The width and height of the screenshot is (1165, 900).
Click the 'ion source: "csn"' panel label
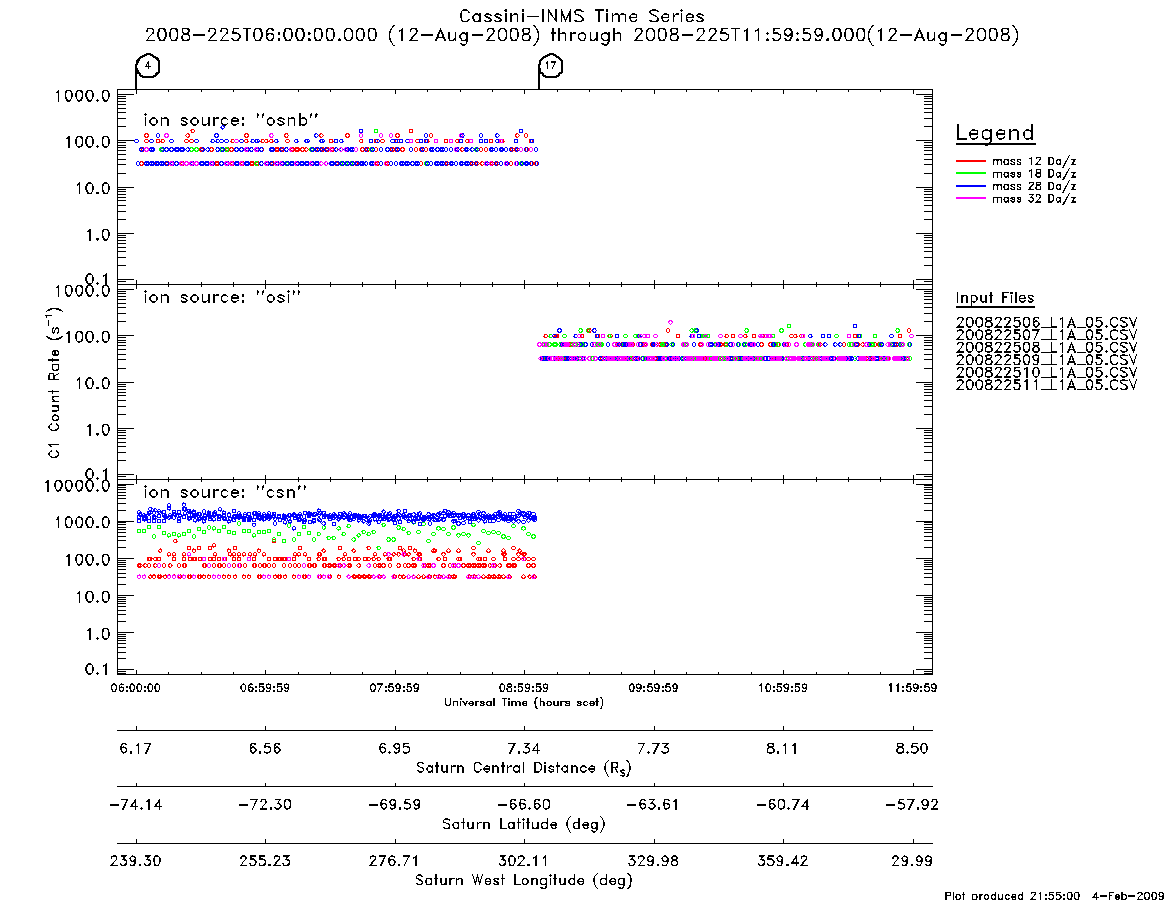(x=225, y=492)
